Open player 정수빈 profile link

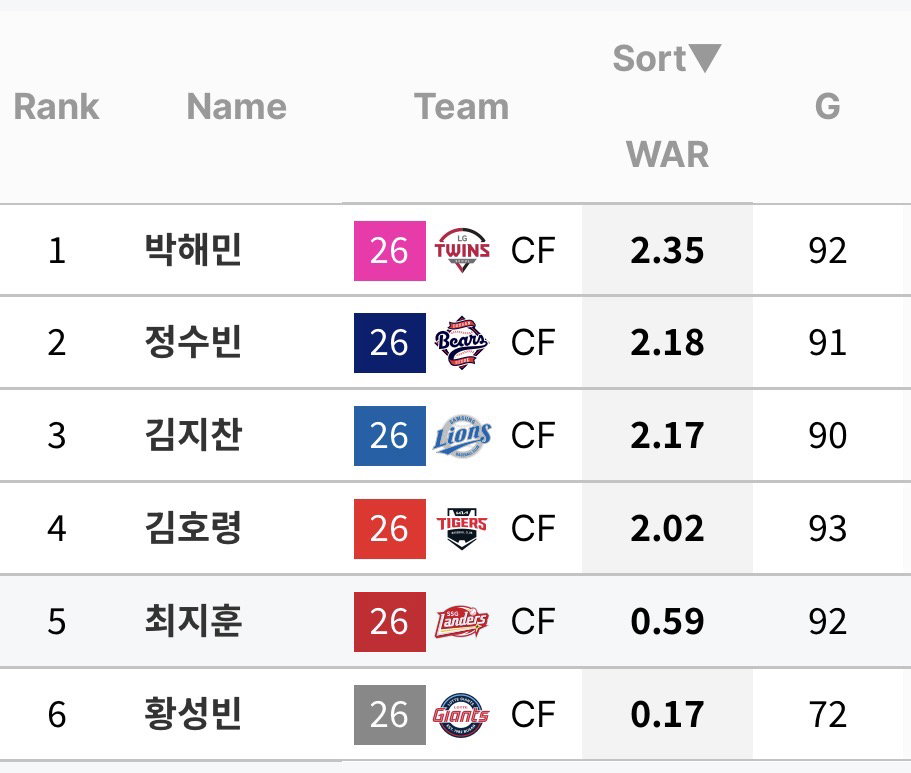coord(193,342)
